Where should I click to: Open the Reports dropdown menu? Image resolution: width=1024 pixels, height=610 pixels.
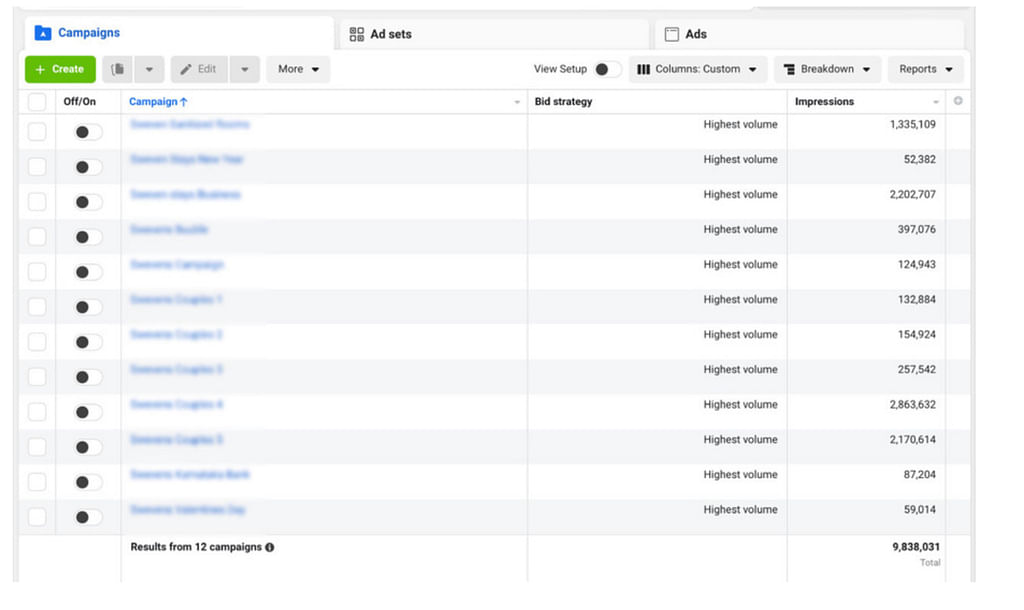click(x=925, y=69)
